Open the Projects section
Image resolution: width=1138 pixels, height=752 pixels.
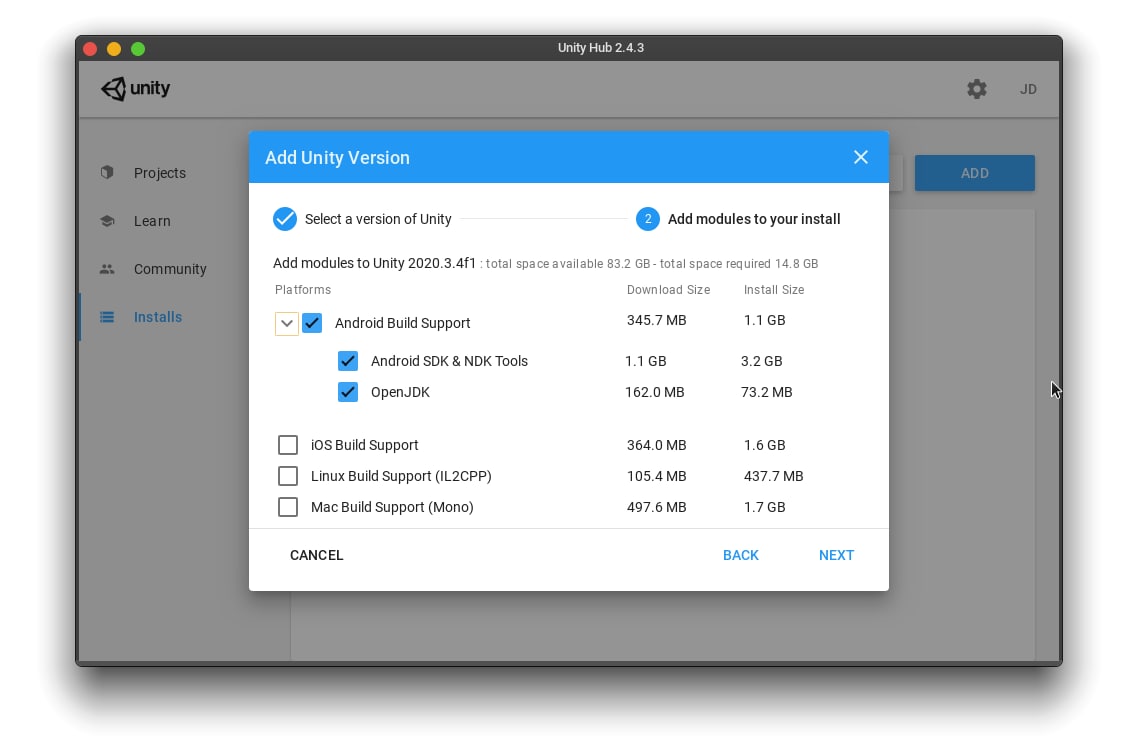point(160,173)
